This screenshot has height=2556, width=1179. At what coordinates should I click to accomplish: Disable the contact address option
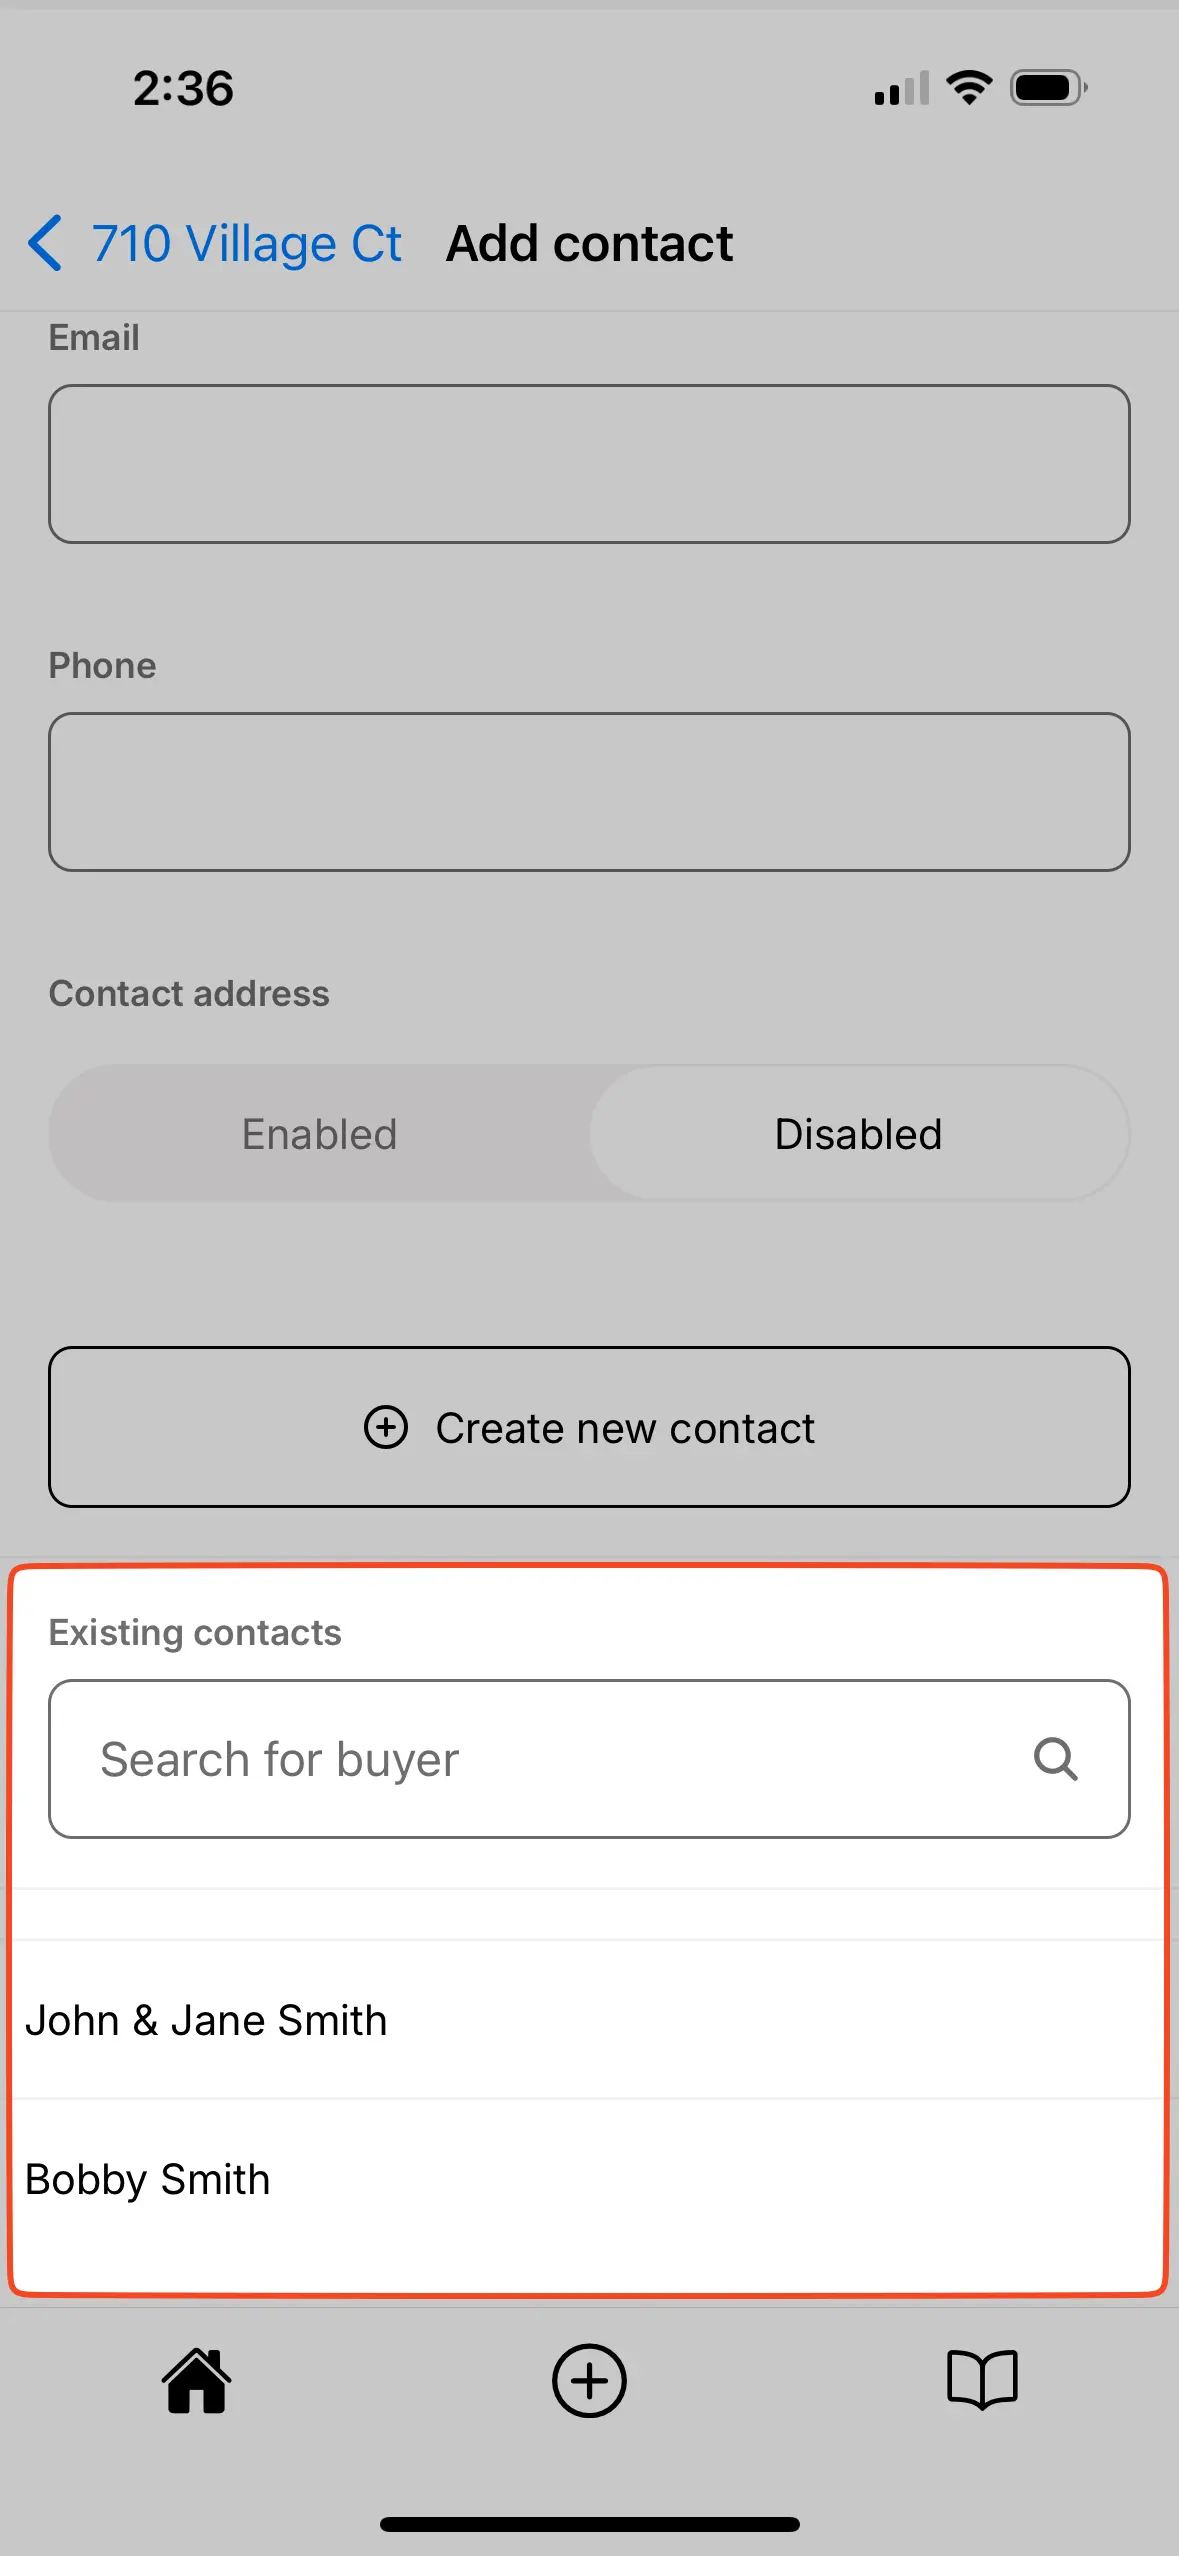coord(856,1133)
